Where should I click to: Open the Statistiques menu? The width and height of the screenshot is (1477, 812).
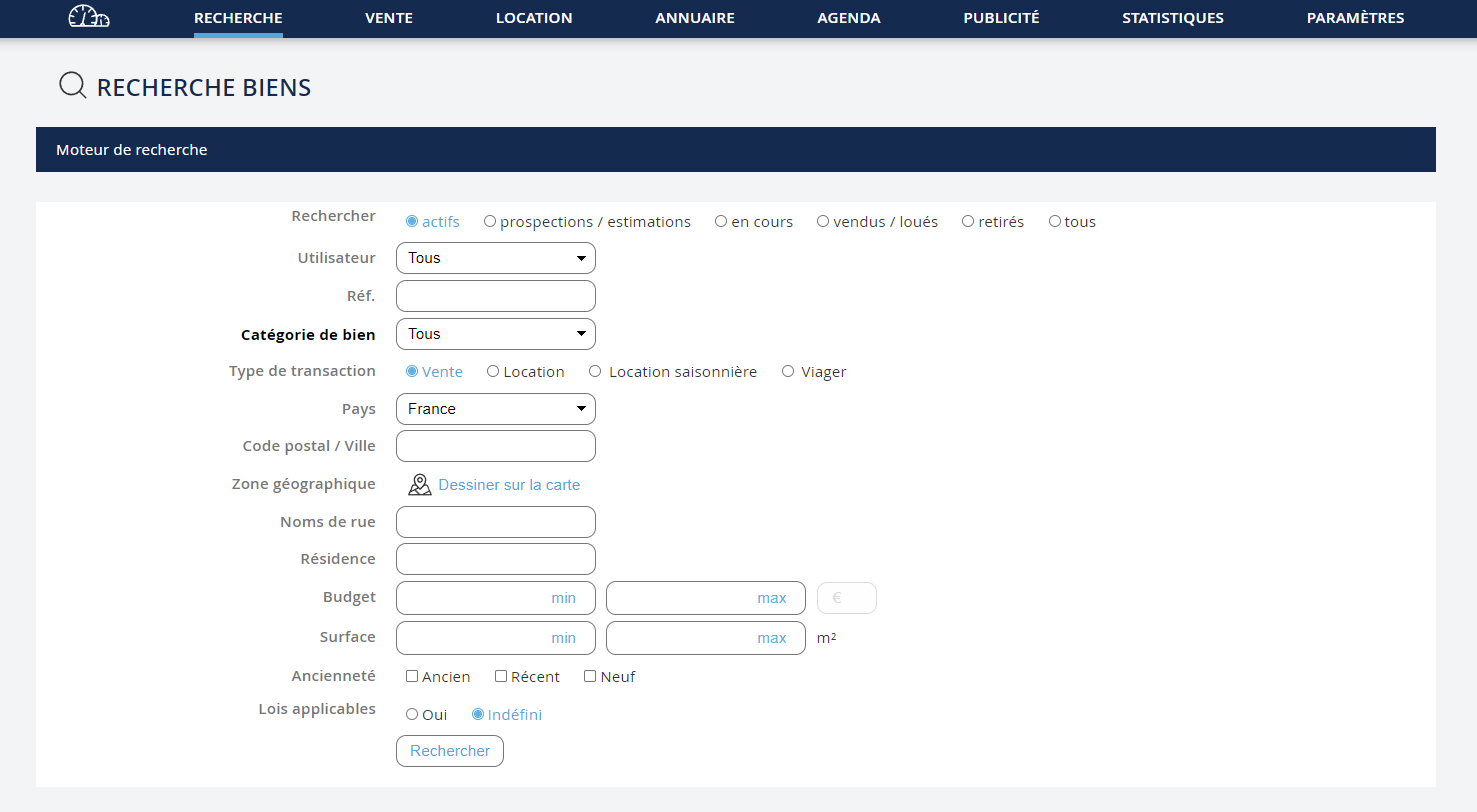pos(1172,18)
